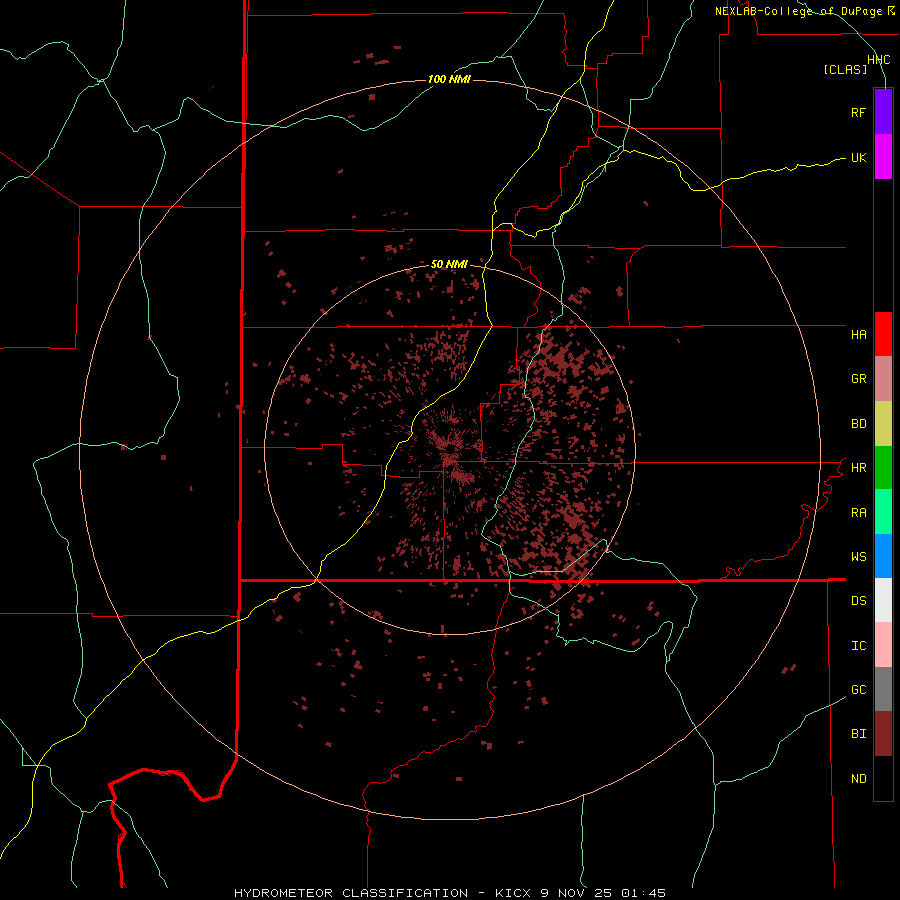This screenshot has height=900, width=900.
Task: Click the RA legend label
Action: (858, 512)
